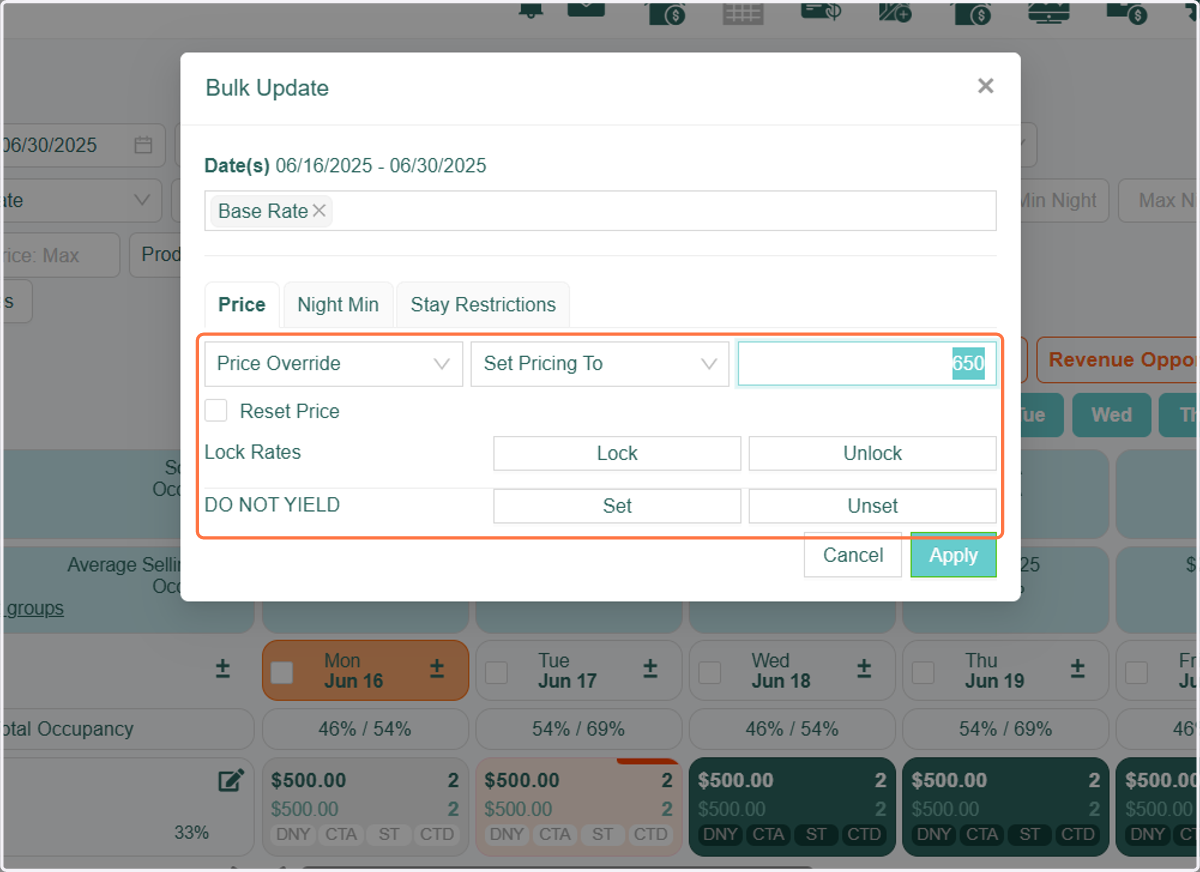
Task: Switch to the Stay Restrictions tab
Action: click(x=483, y=305)
